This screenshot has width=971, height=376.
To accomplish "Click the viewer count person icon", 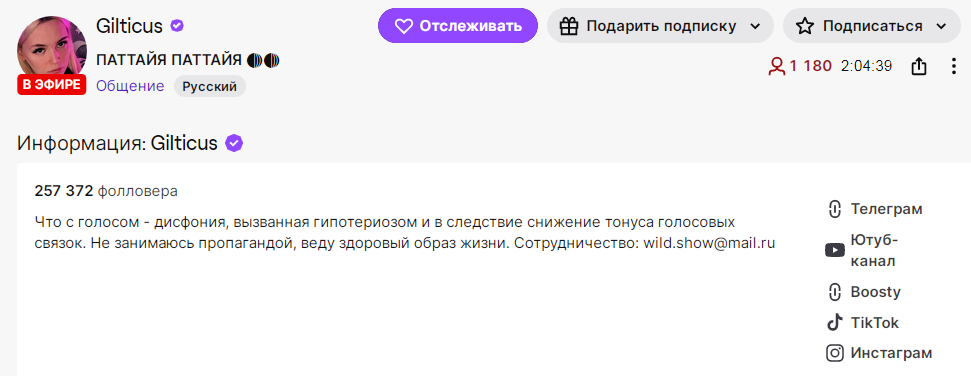I will click(777, 66).
